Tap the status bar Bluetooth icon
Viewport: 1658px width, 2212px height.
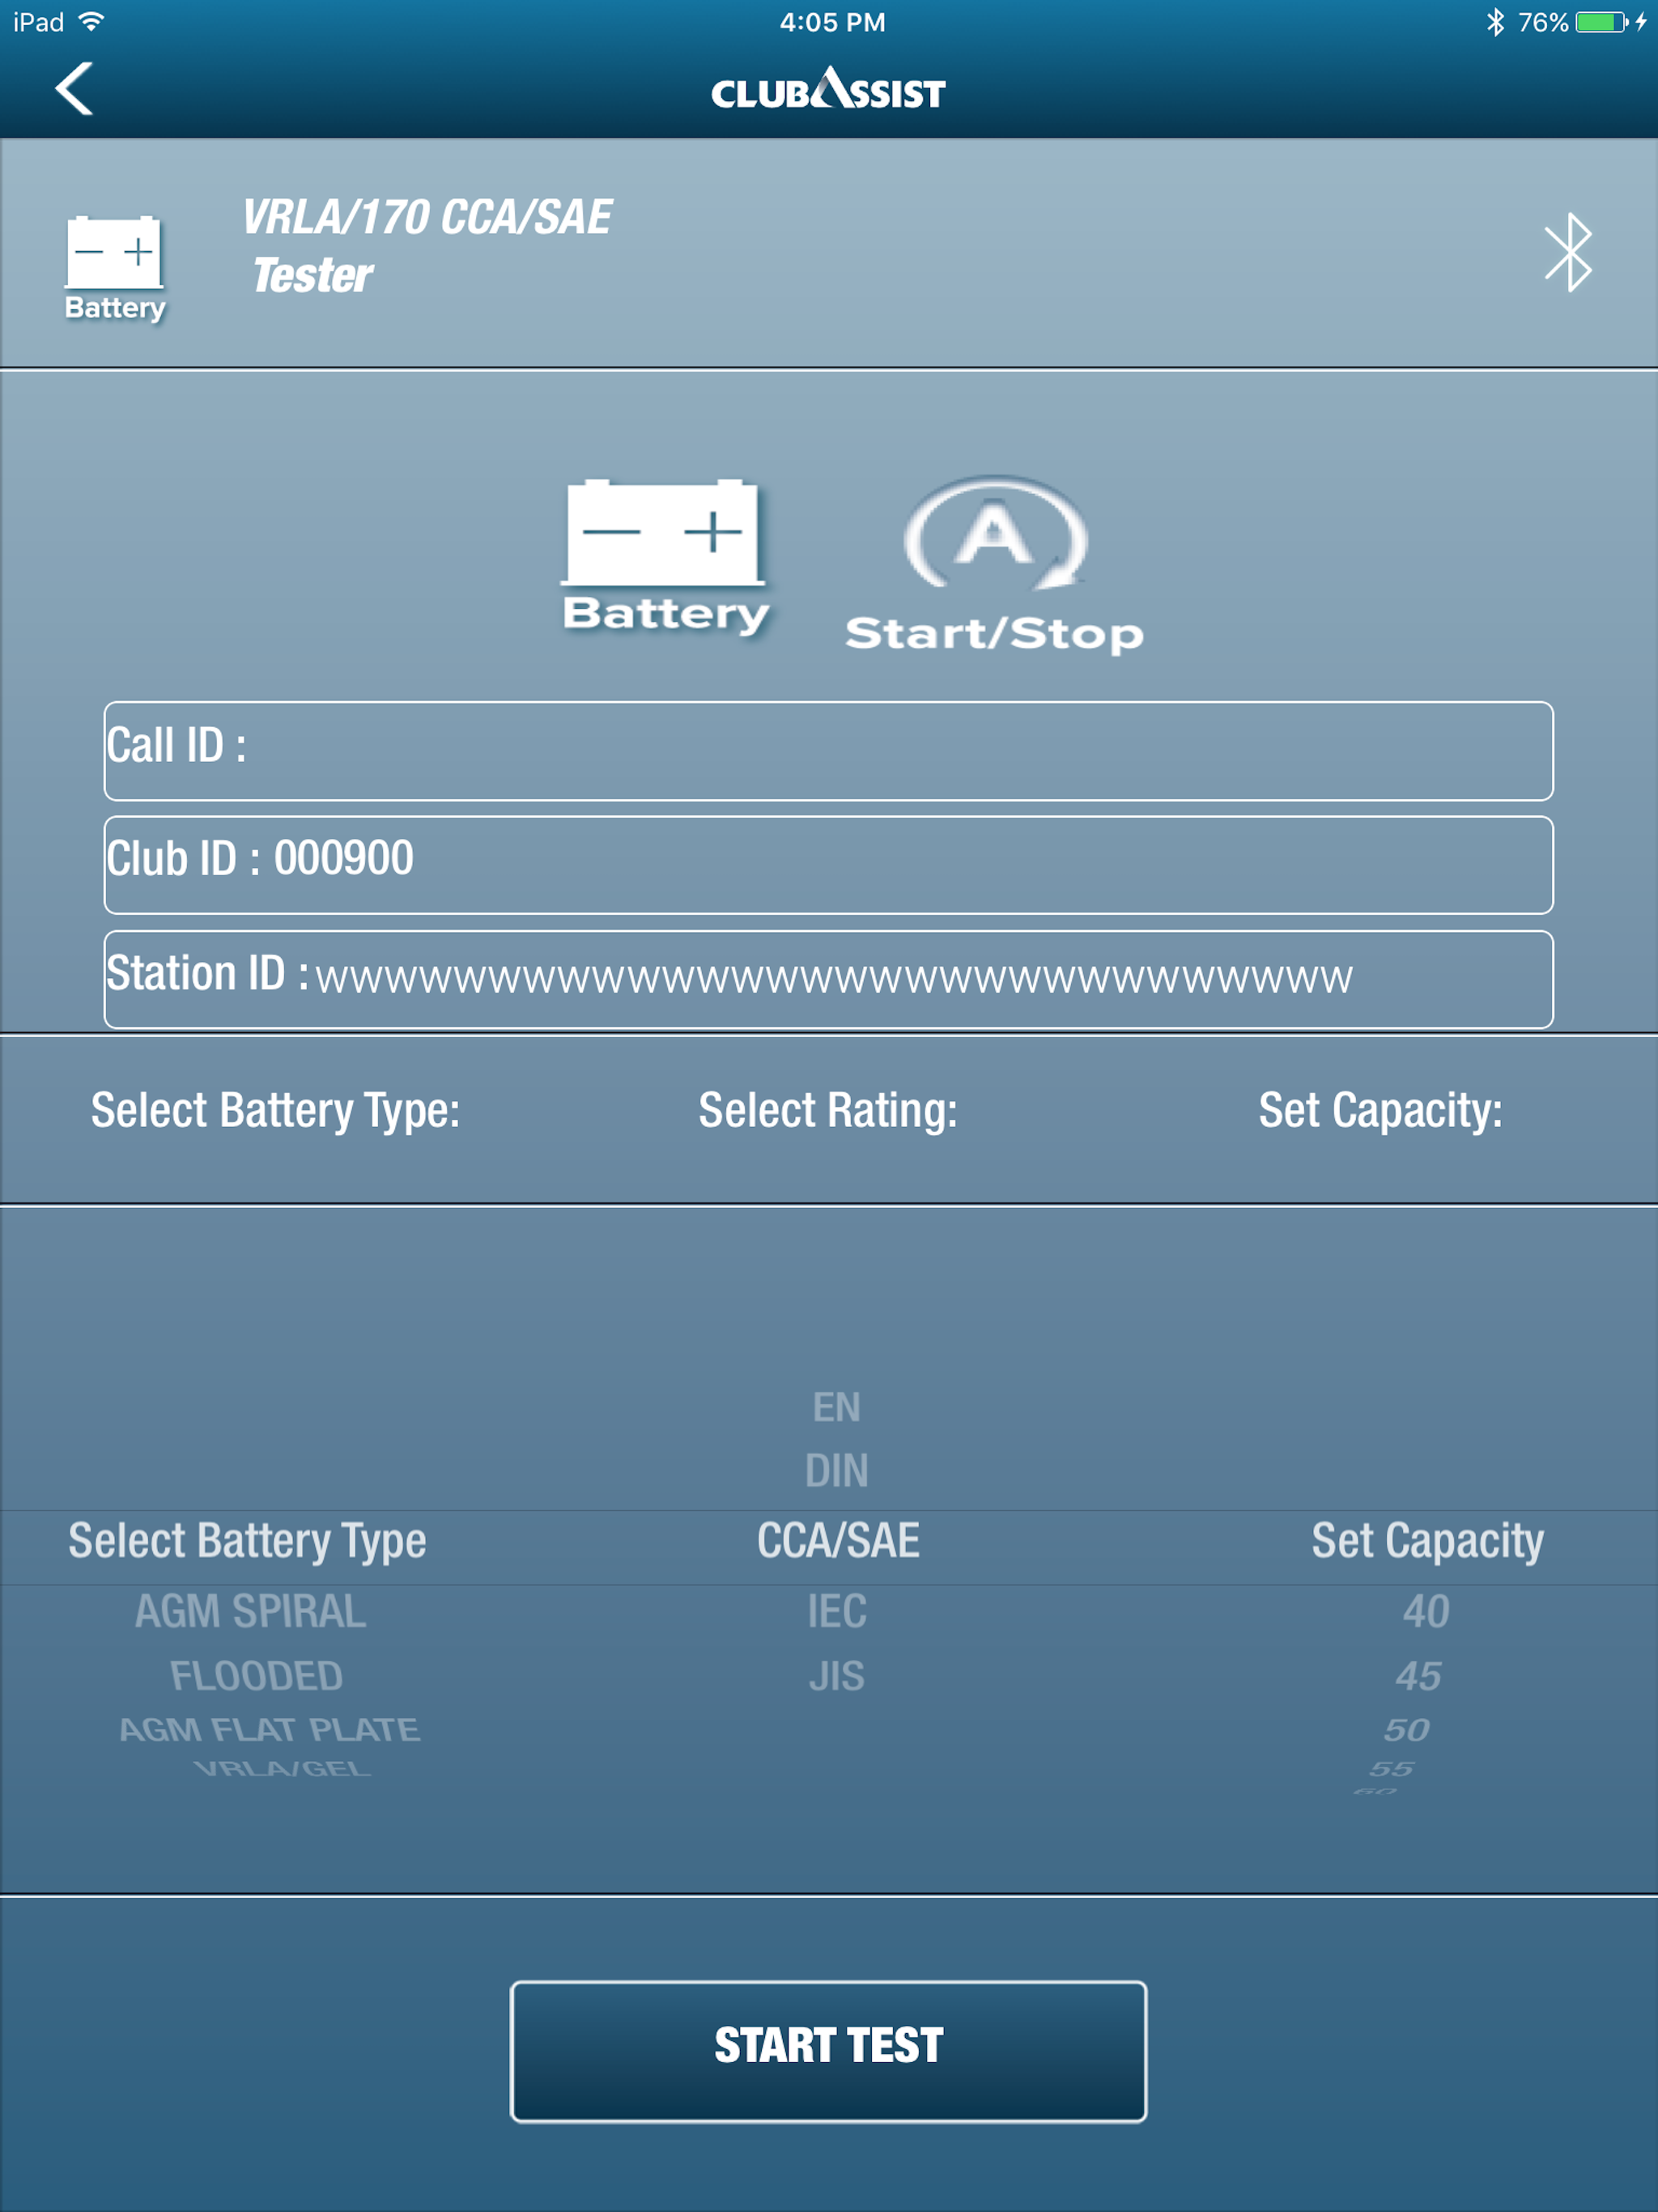[x=1495, y=22]
